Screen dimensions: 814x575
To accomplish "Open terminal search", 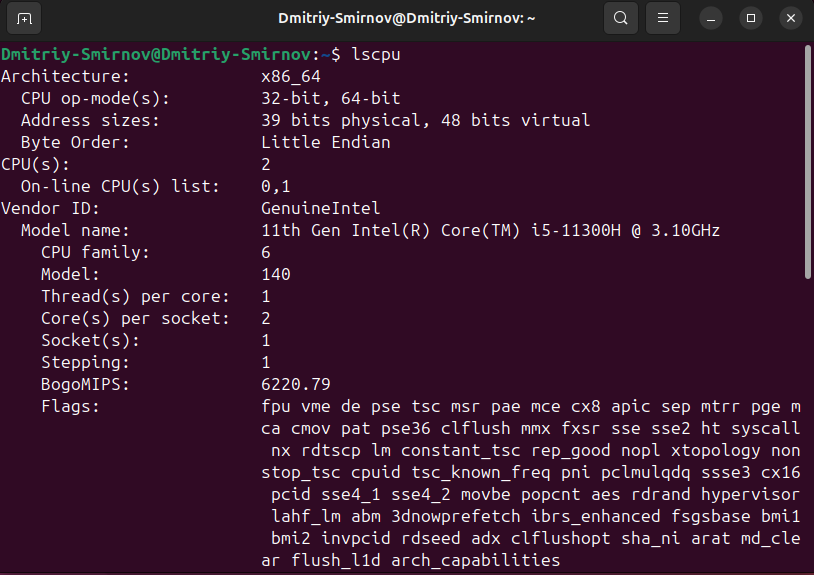I will click(x=620, y=19).
